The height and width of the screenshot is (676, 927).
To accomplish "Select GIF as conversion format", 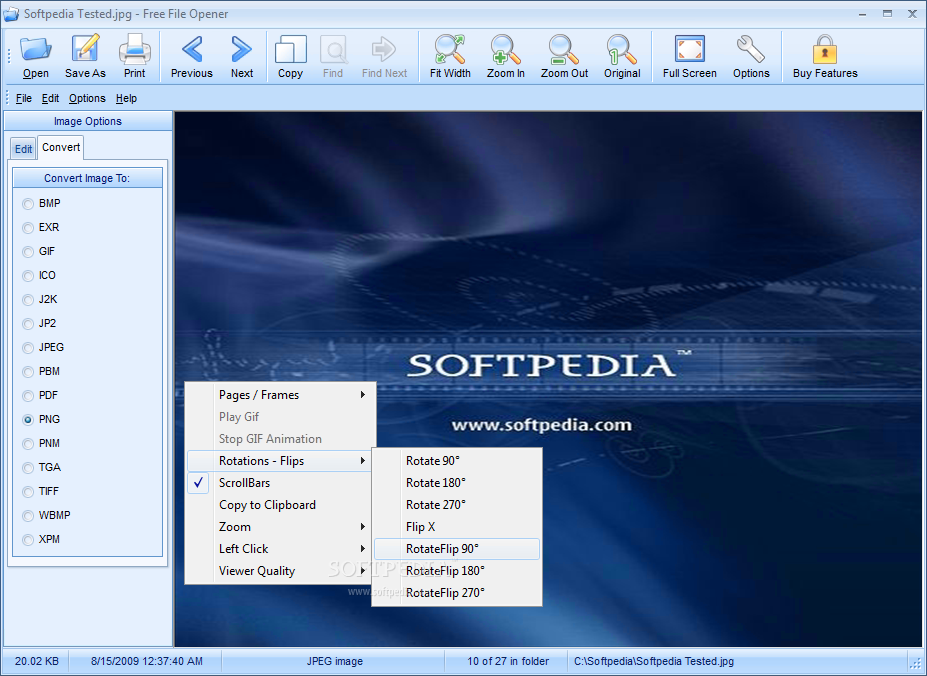I will [28, 252].
